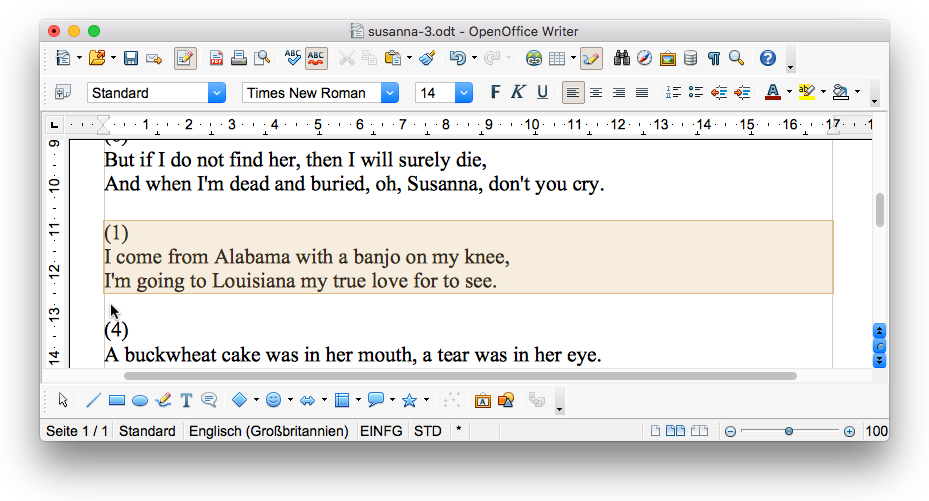929x501 pixels.
Task: Open the Gallery picture icon
Action: coord(668,58)
